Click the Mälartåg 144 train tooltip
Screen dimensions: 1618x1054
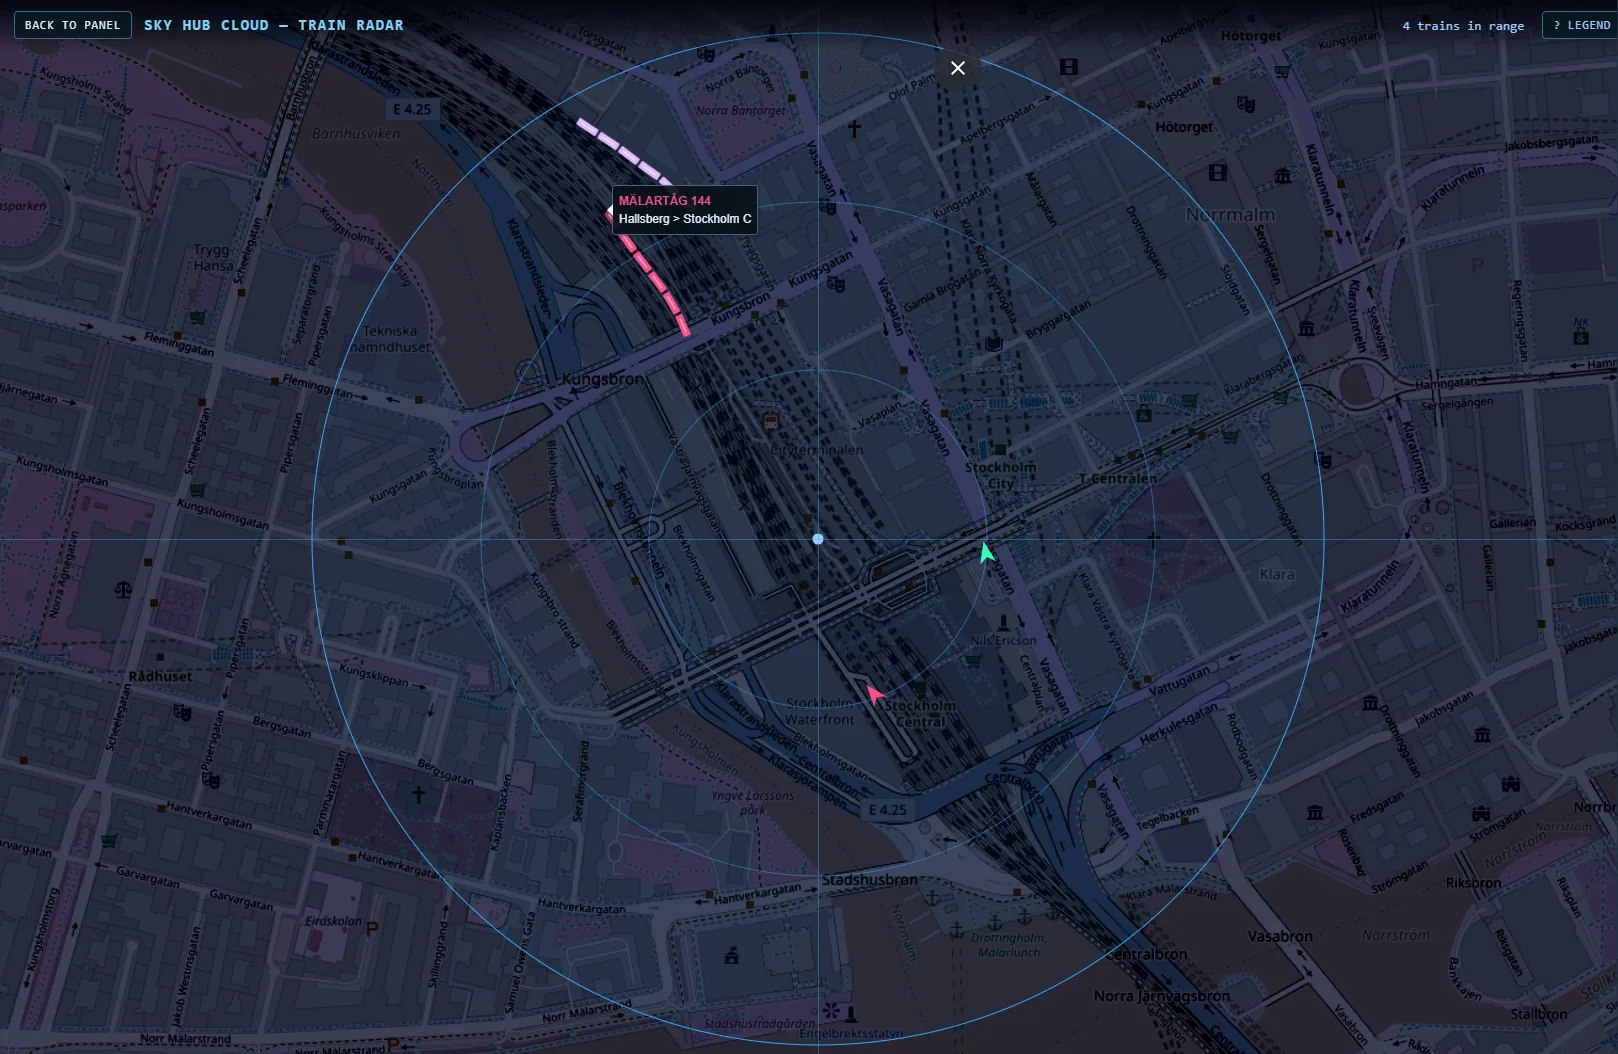pyautogui.click(x=684, y=210)
